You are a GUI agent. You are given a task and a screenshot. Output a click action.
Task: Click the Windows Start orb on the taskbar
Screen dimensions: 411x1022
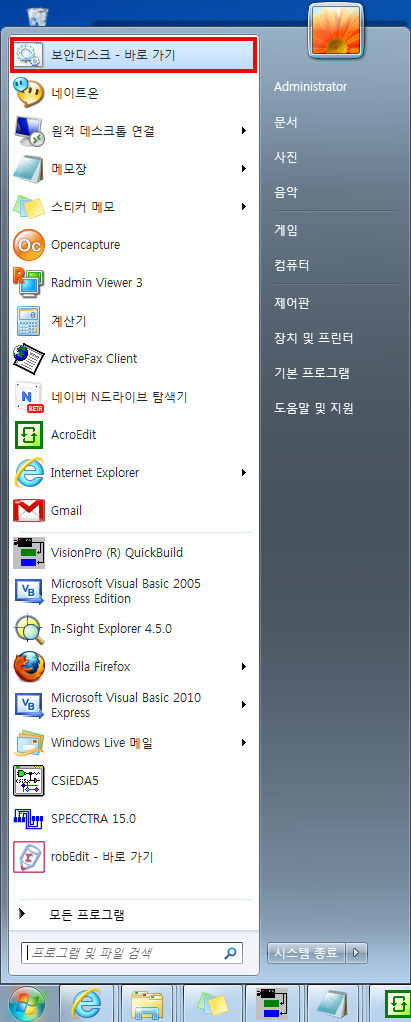click(27, 1004)
